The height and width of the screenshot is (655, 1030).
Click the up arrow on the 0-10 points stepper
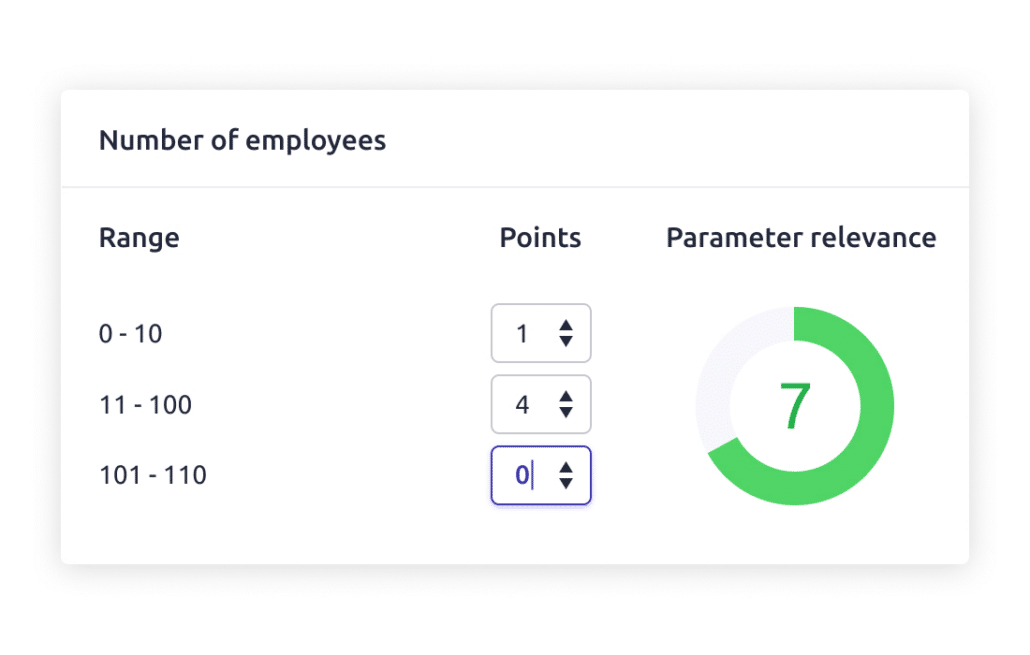[x=567, y=327]
